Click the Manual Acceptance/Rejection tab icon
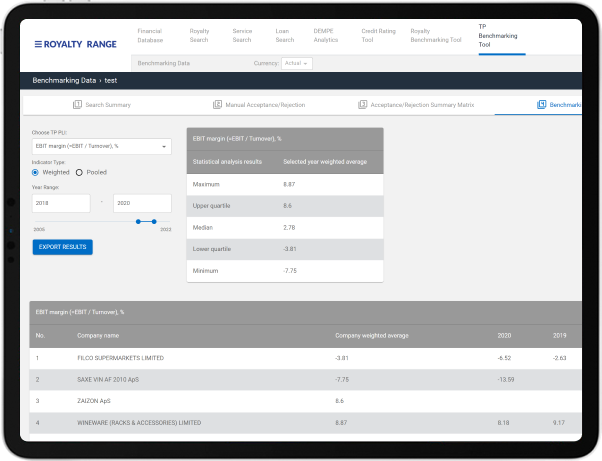The image size is (602, 461). (217, 104)
